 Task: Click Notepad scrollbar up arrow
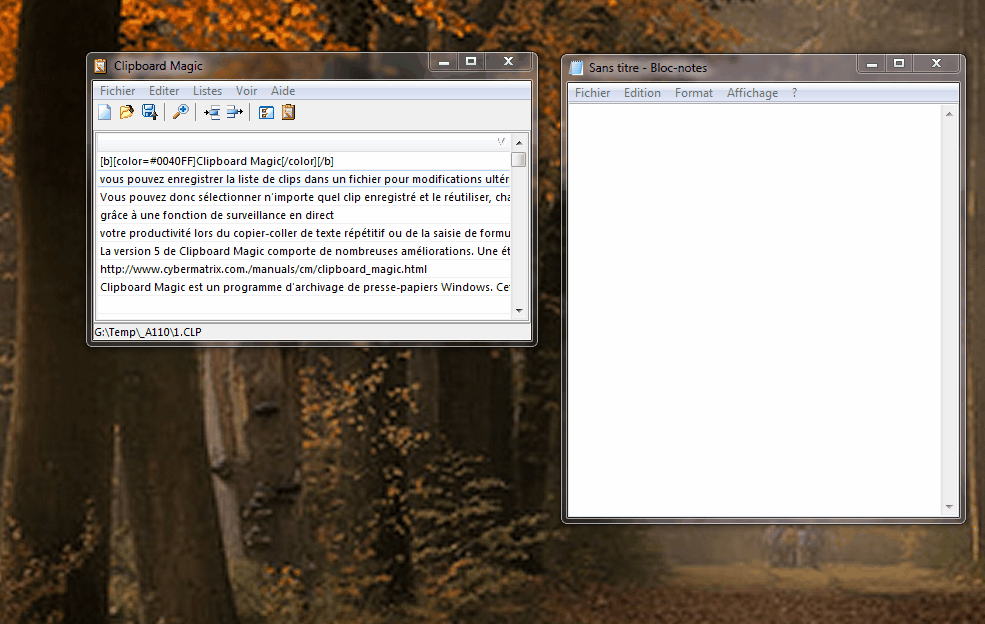[x=949, y=114]
